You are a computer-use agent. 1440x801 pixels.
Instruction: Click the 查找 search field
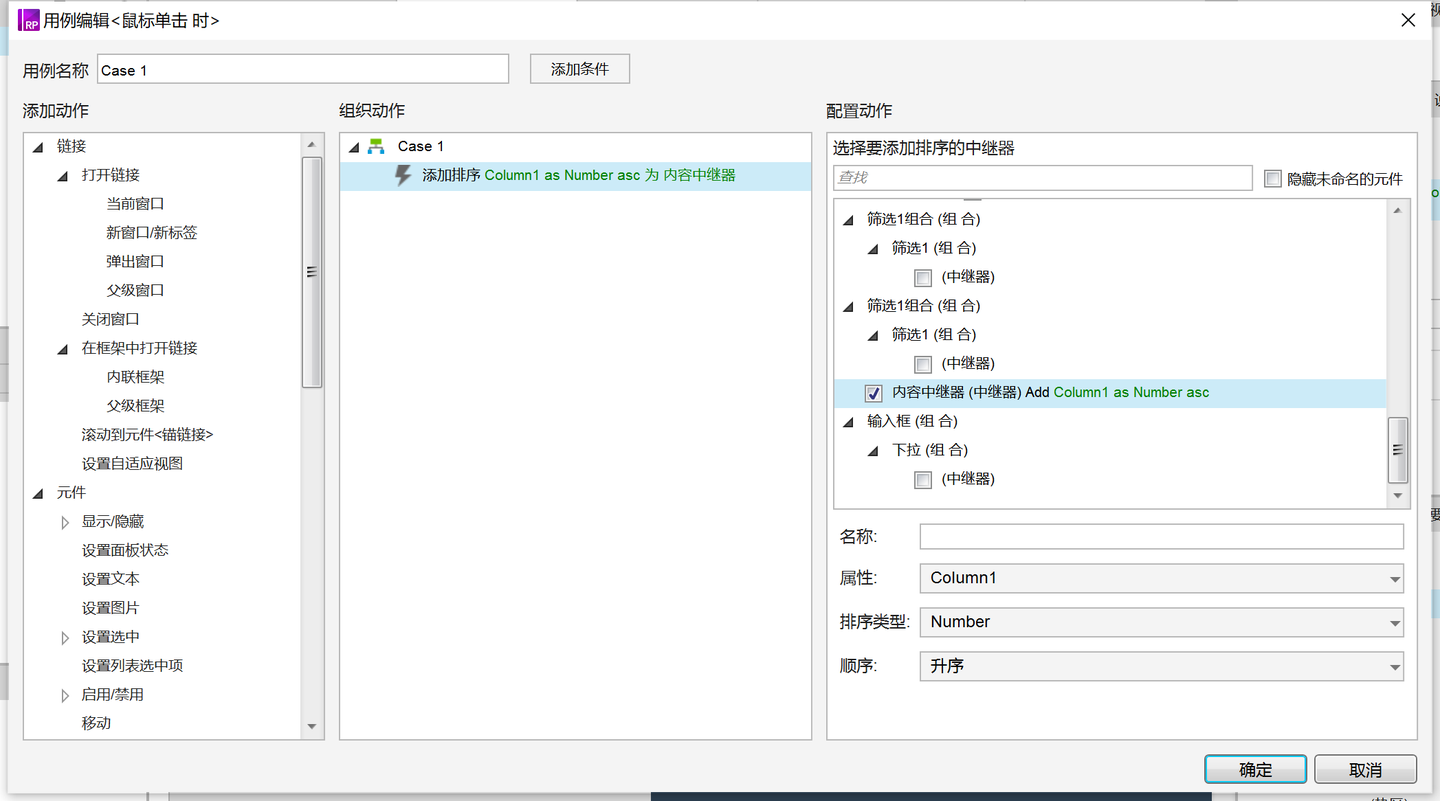click(x=1043, y=178)
